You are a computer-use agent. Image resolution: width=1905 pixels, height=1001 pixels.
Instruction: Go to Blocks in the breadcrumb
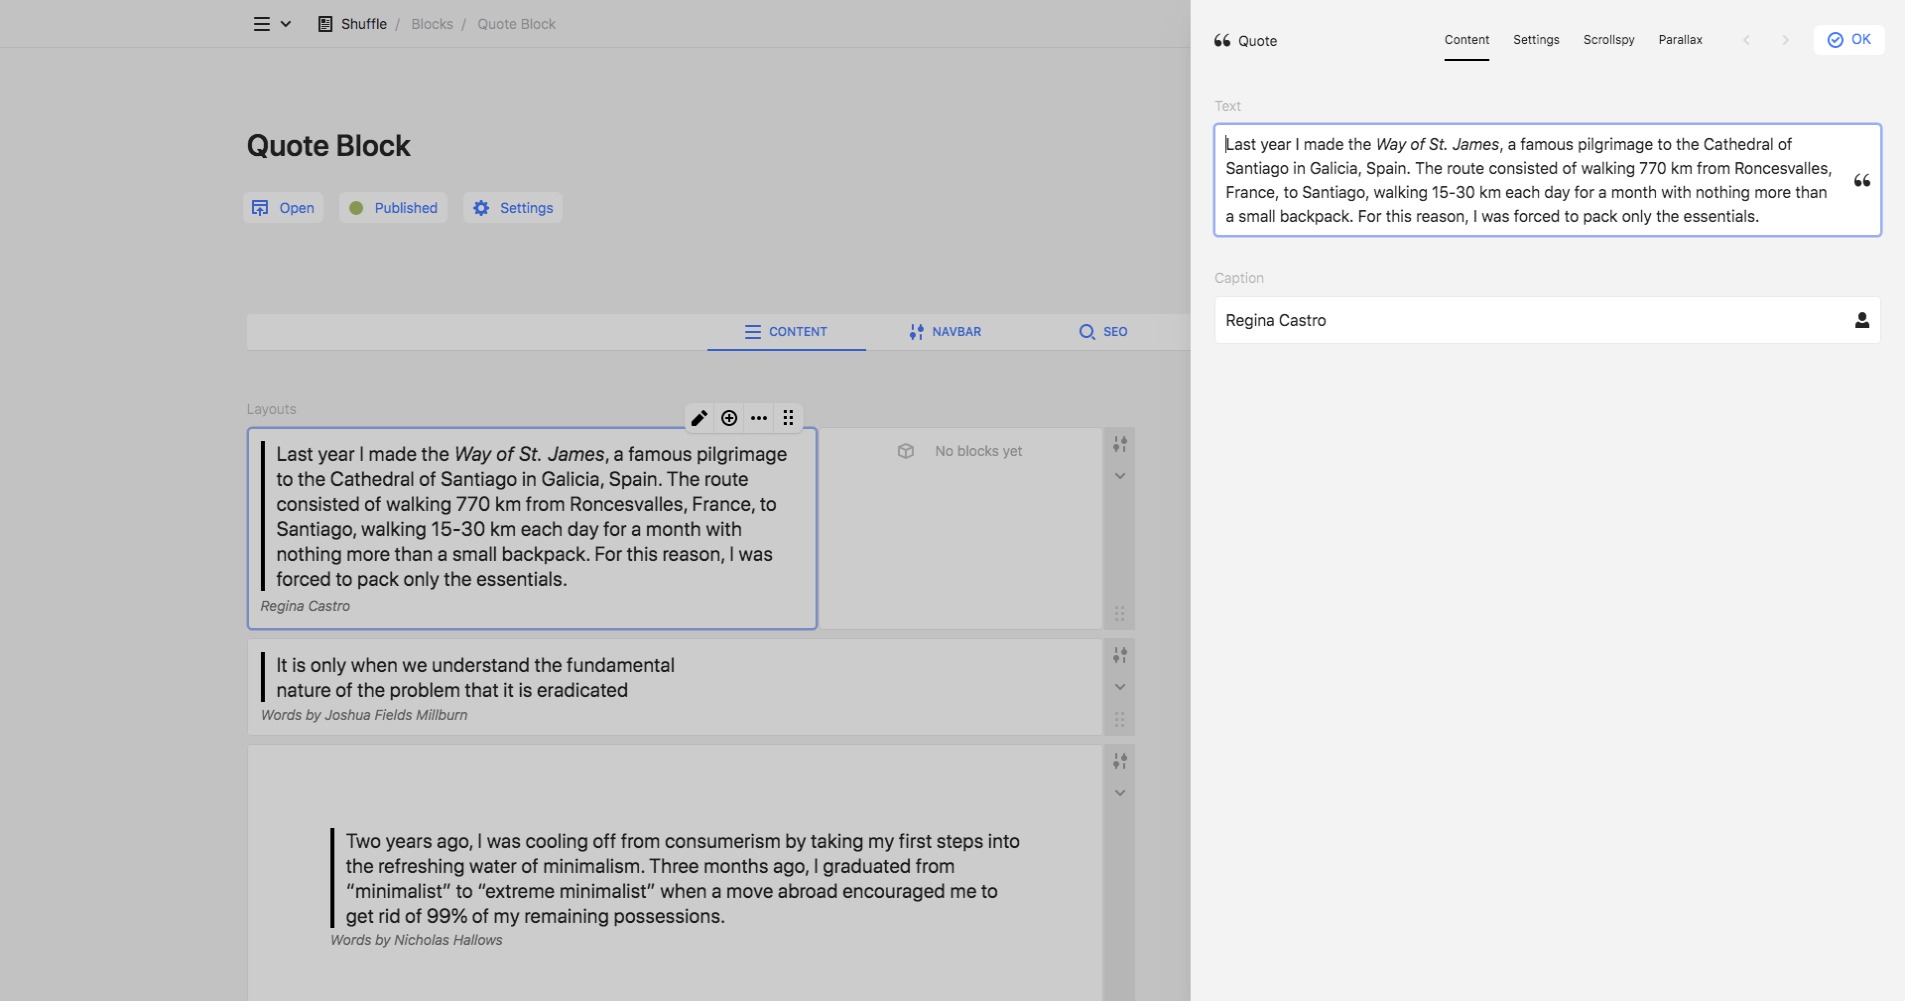pos(432,24)
